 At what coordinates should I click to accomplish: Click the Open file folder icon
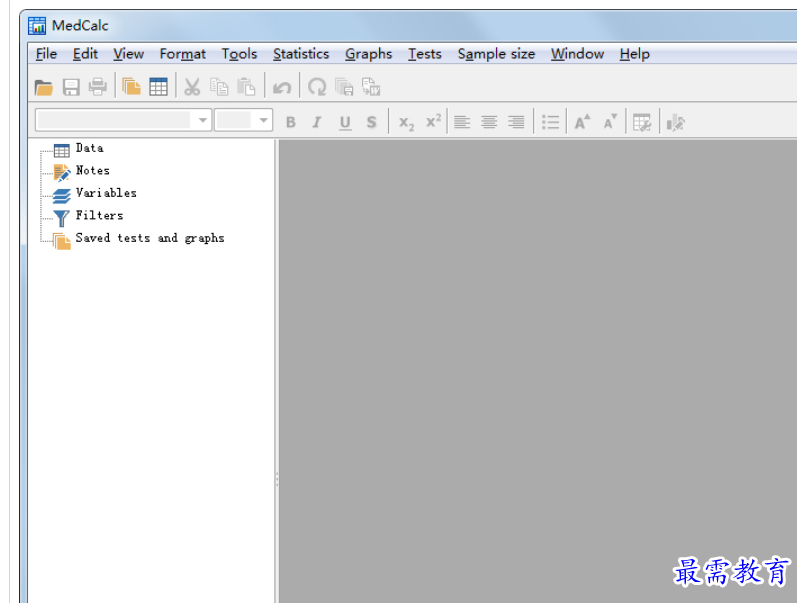(44, 87)
